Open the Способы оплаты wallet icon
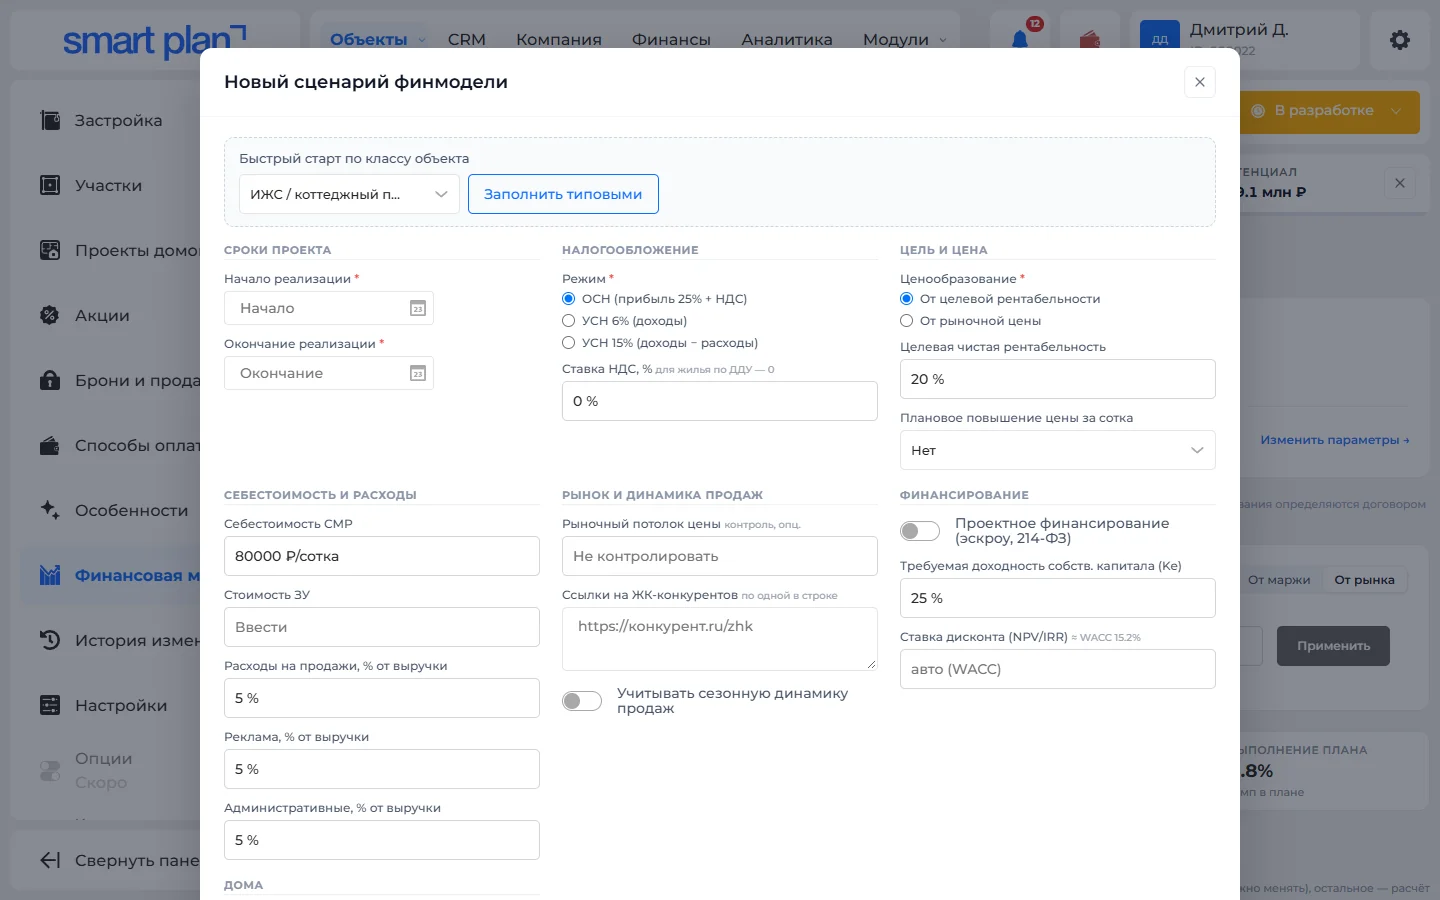Image resolution: width=1440 pixels, height=900 pixels. click(50, 445)
